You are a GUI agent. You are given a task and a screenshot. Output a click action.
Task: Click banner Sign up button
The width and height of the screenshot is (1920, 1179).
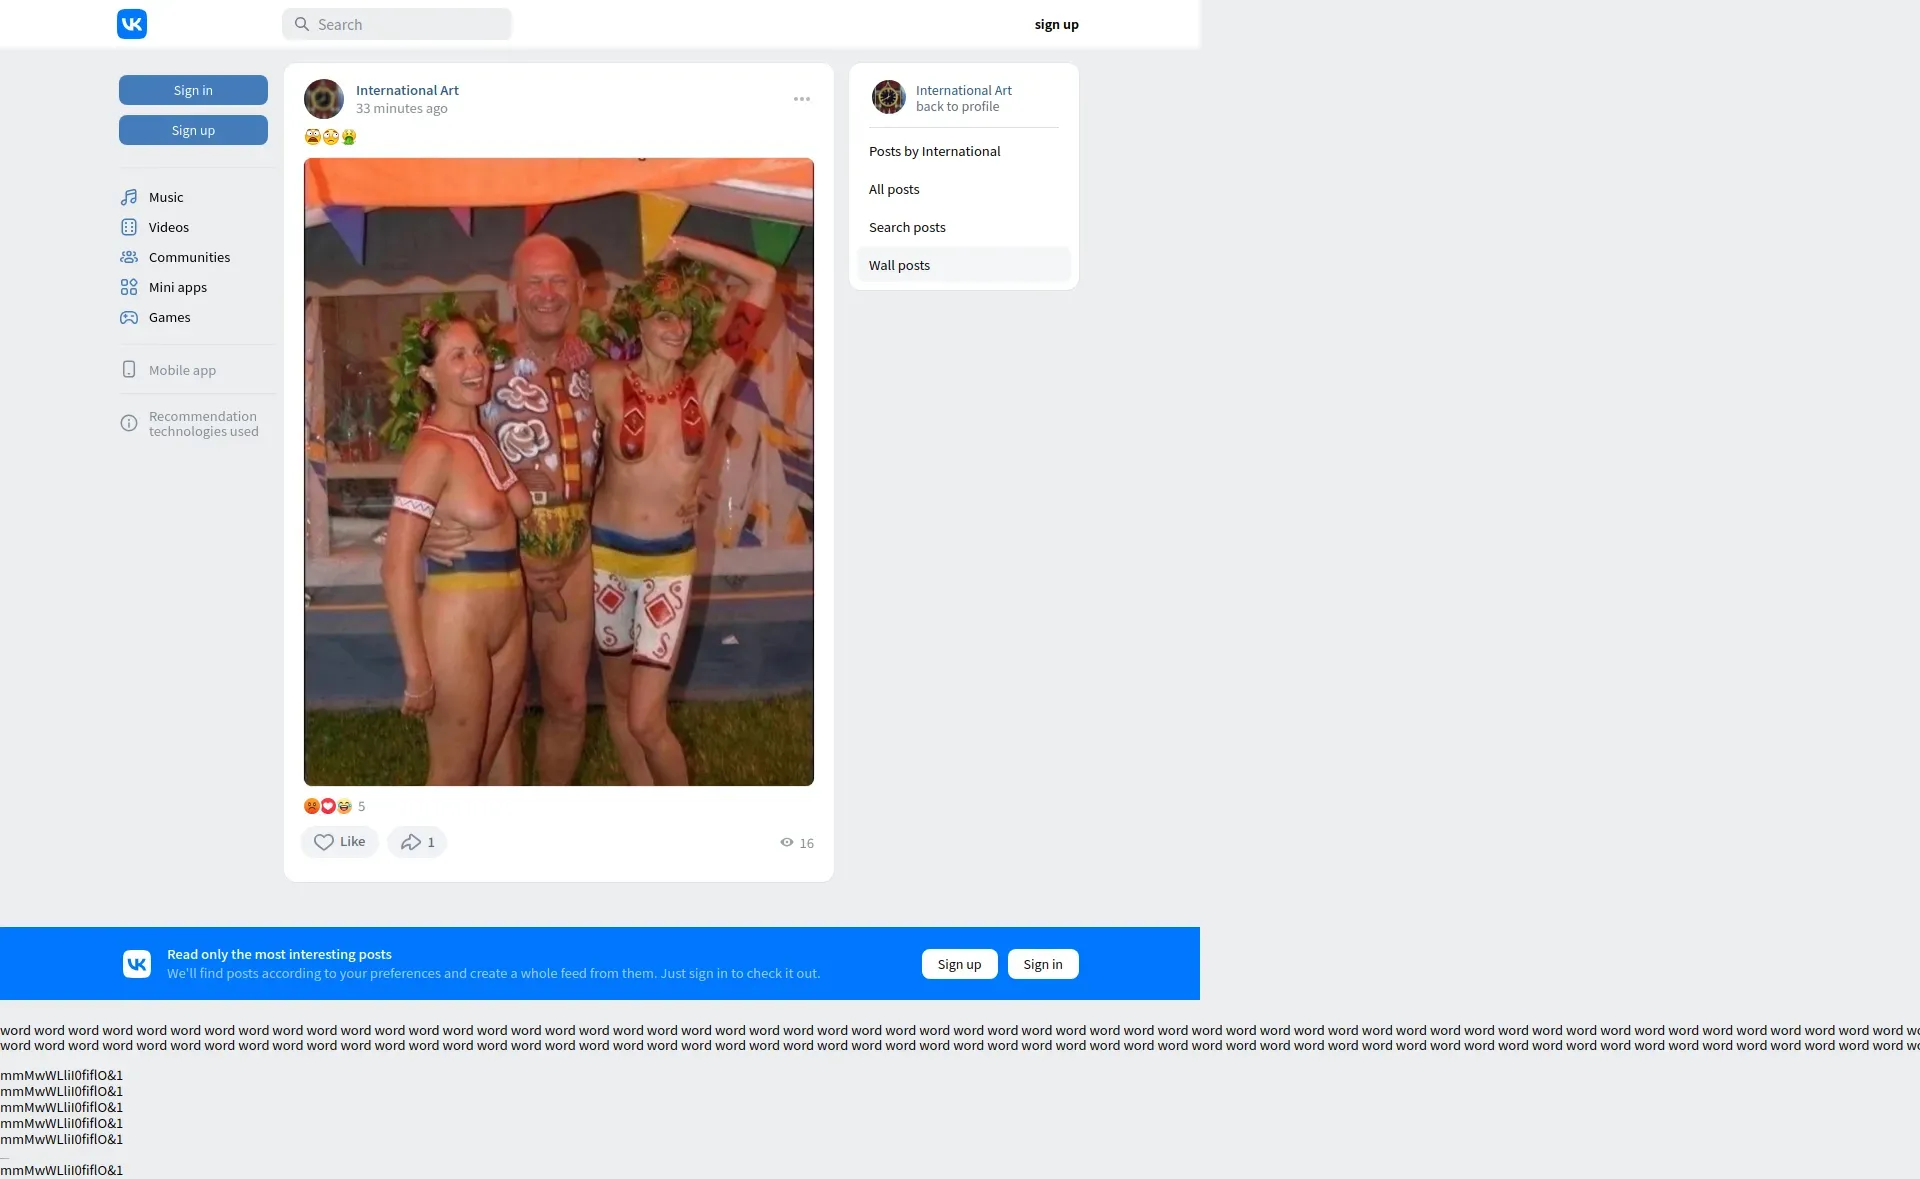tap(960, 964)
